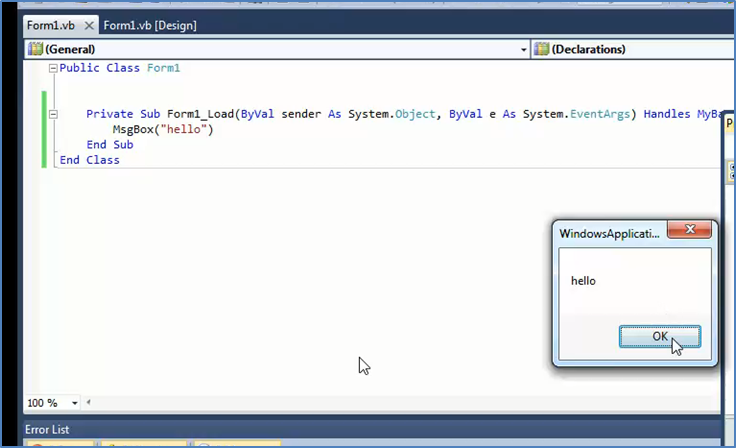Screen dimensions: 736x448
Task: Switch to the Form1.vb [Design] tab
Action: [150, 25]
